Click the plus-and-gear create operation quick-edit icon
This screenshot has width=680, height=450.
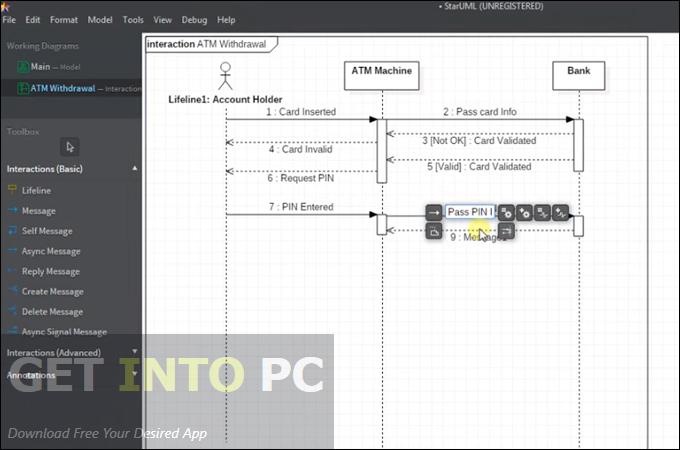524,212
